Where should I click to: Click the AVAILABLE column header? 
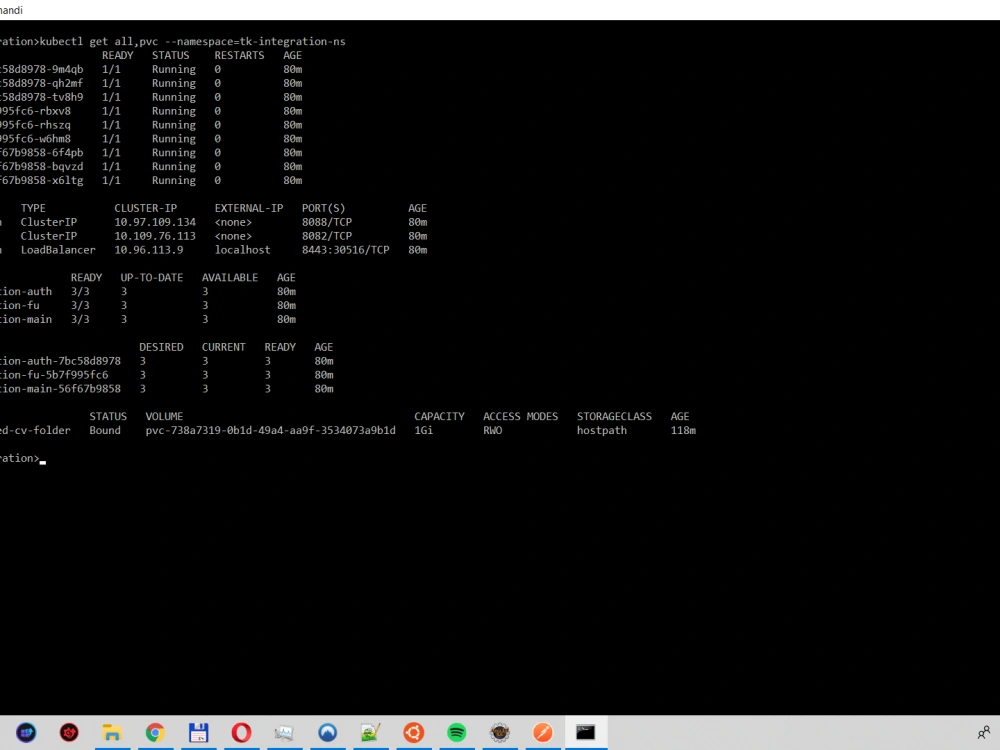230,278
